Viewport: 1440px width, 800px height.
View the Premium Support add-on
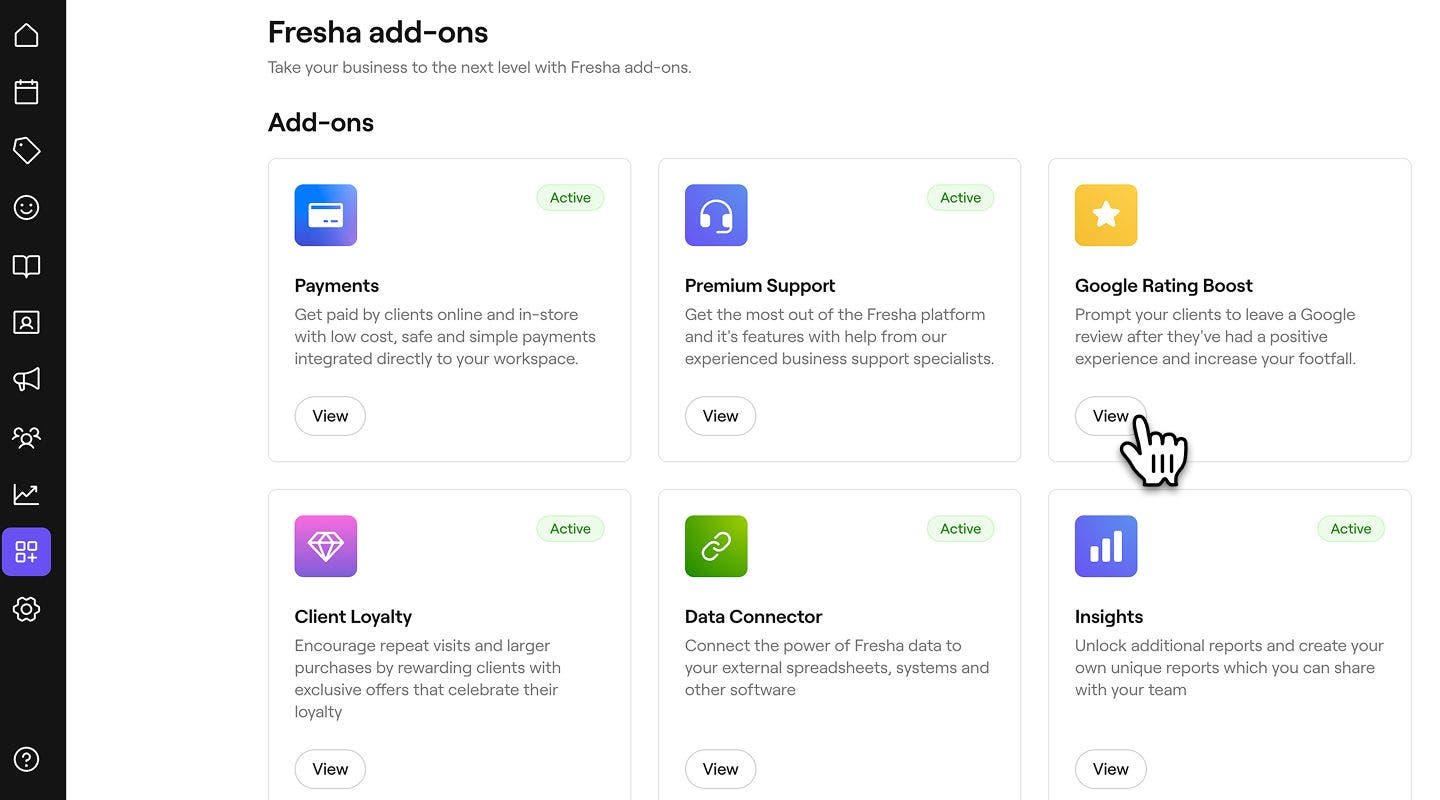pyautogui.click(x=720, y=416)
